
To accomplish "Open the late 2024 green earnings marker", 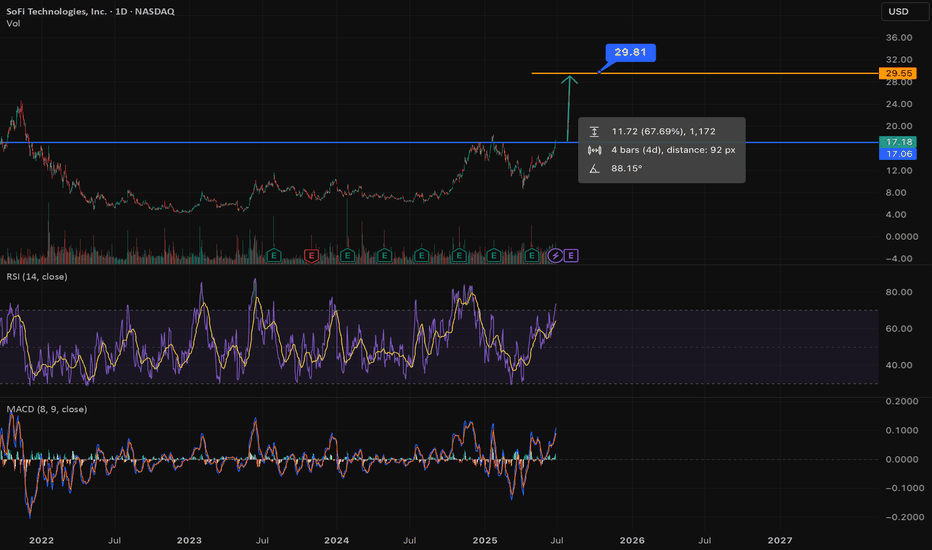I will tap(458, 256).
